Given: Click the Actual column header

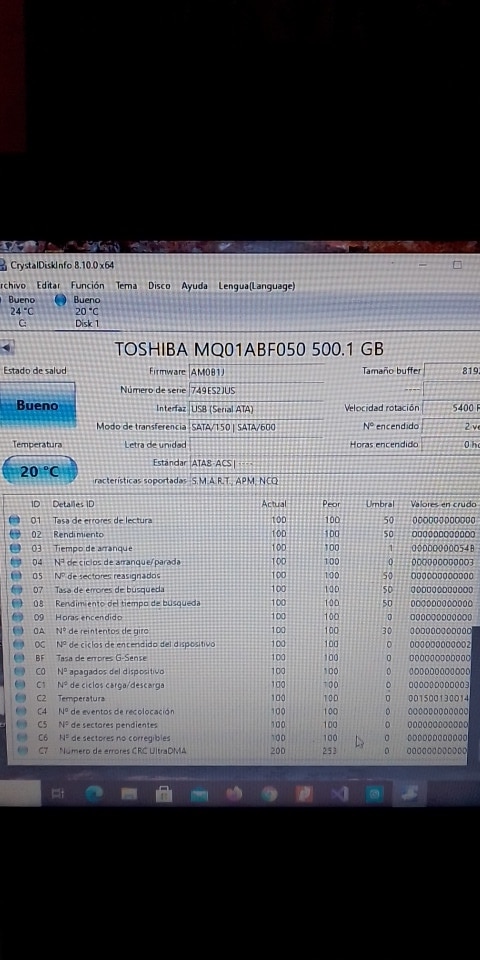Looking at the screenshot, I should click(x=274, y=504).
